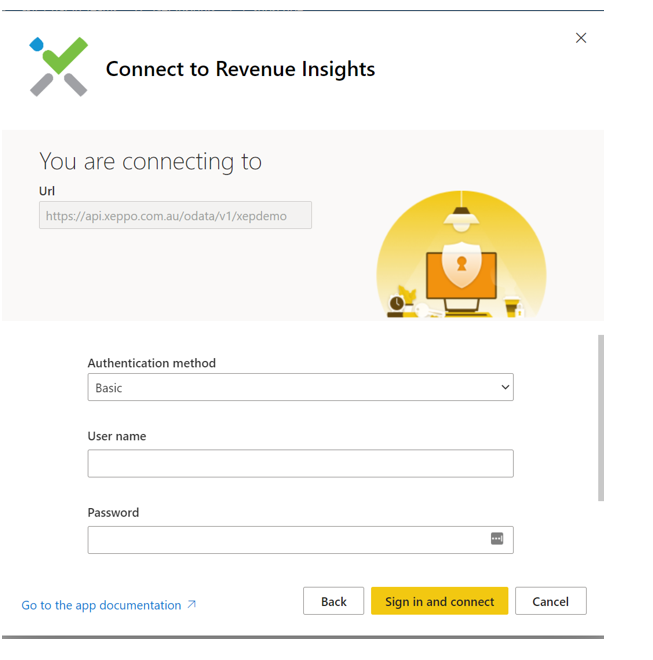Click the external link arrow beside documentation
The width and height of the screenshot is (653, 660).
click(192, 604)
